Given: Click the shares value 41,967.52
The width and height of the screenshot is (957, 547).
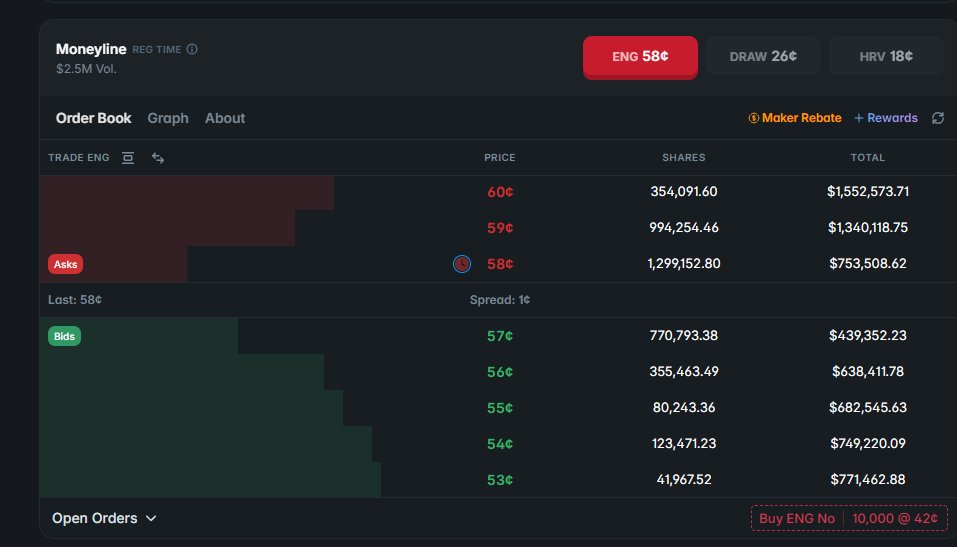Looking at the screenshot, I should [x=684, y=480].
